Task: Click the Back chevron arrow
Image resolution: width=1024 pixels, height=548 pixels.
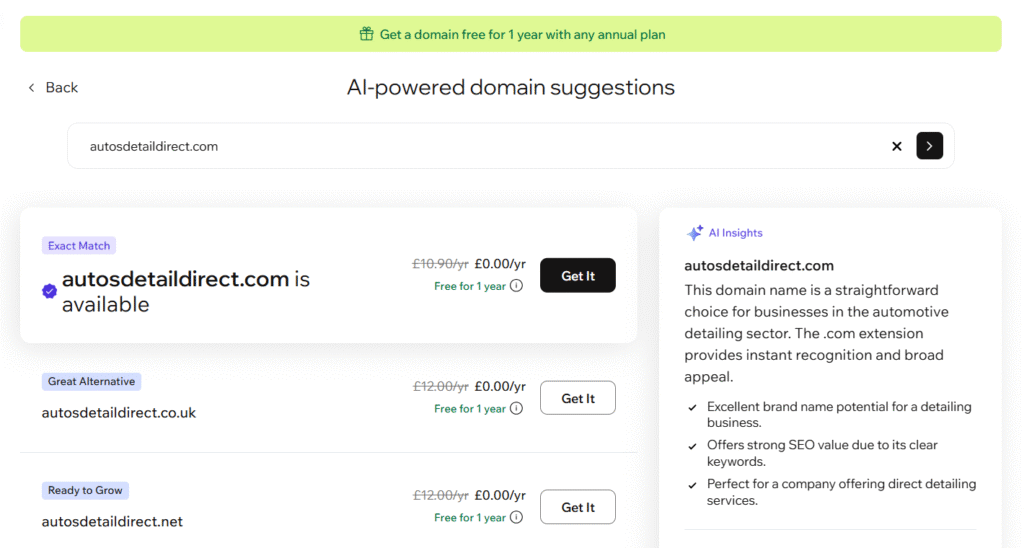Action: tap(31, 88)
